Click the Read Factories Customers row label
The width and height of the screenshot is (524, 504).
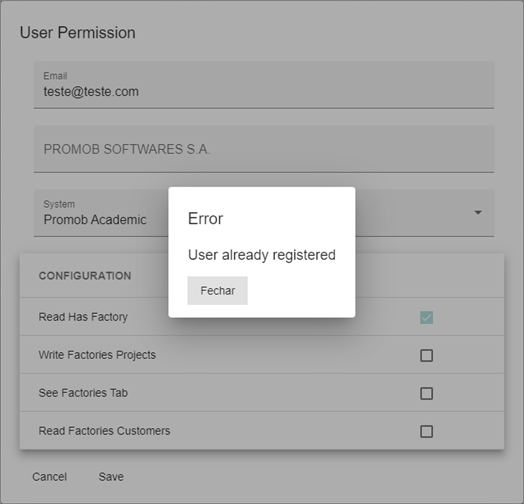104,431
